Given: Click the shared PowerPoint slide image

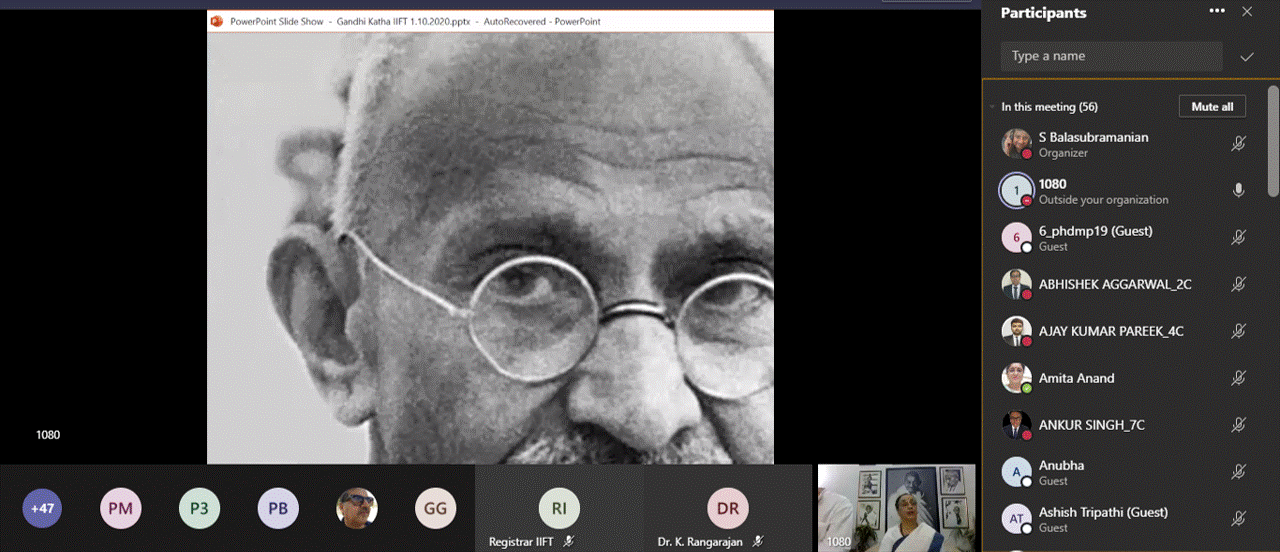Looking at the screenshot, I should [490, 248].
